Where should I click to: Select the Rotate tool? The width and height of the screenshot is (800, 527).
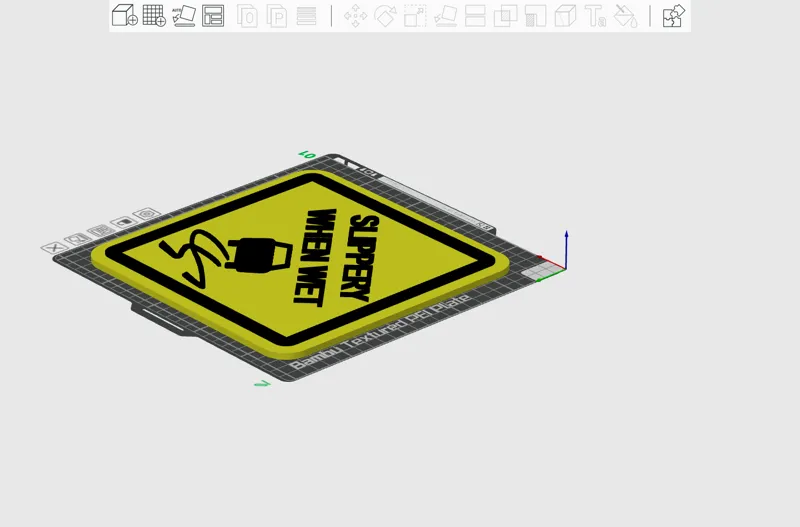[x=385, y=16]
